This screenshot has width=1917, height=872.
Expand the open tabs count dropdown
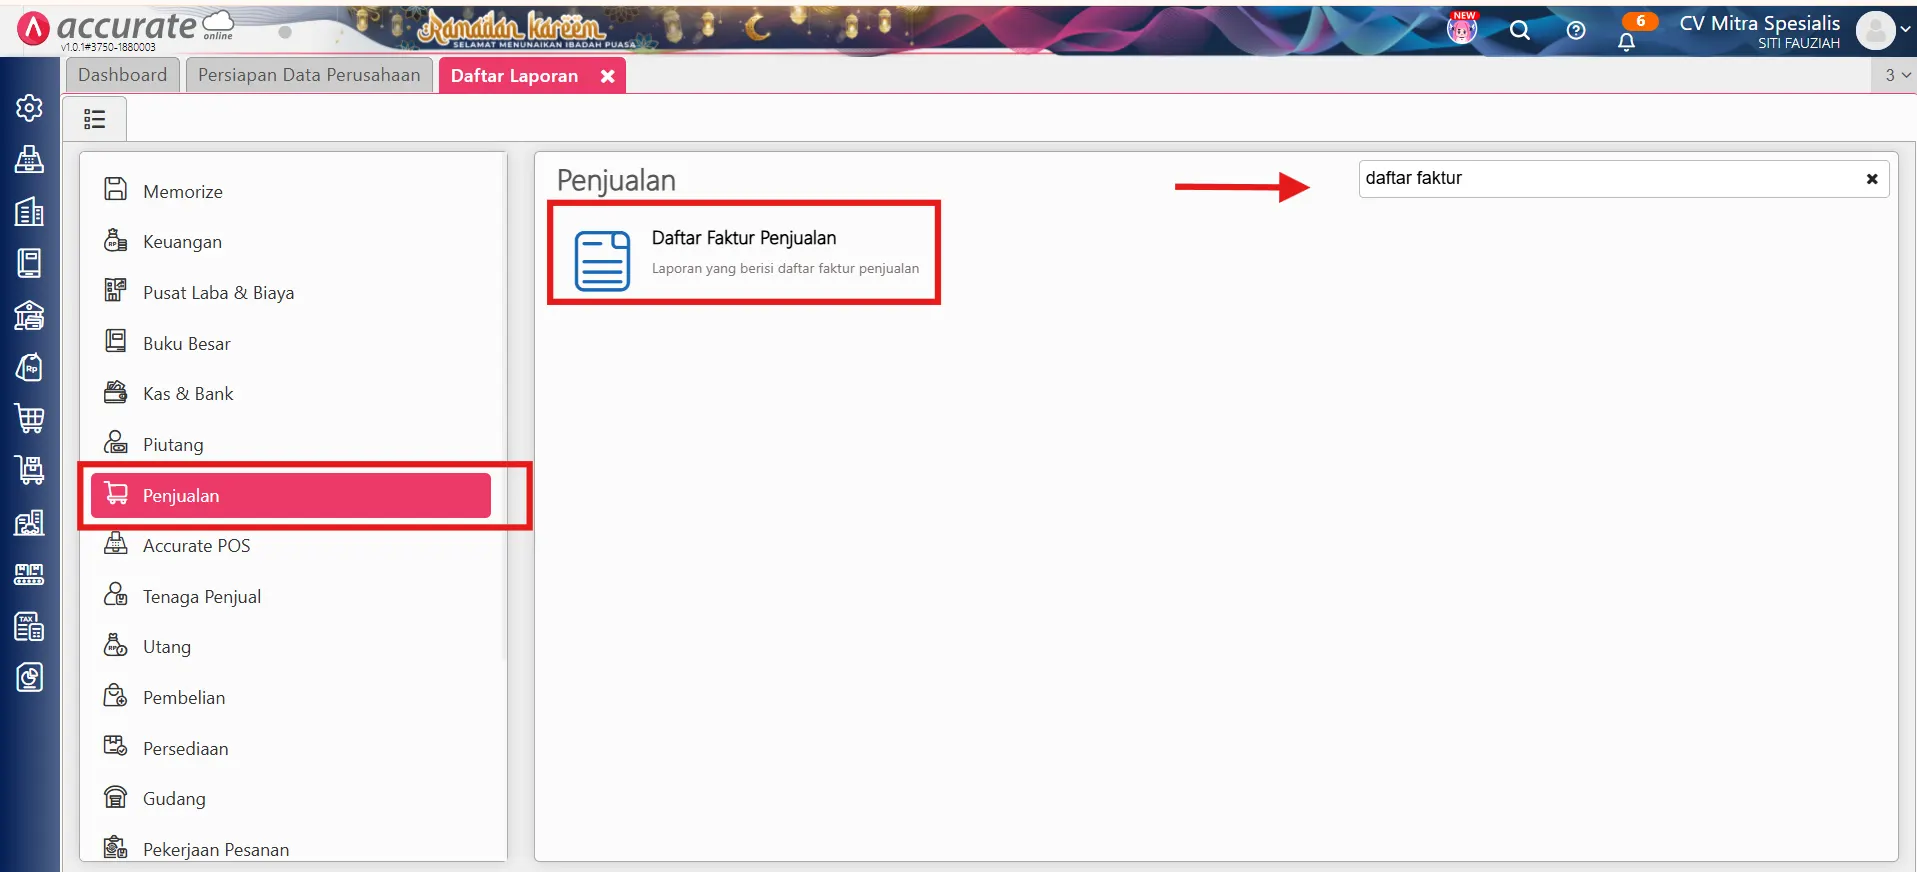(1897, 75)
